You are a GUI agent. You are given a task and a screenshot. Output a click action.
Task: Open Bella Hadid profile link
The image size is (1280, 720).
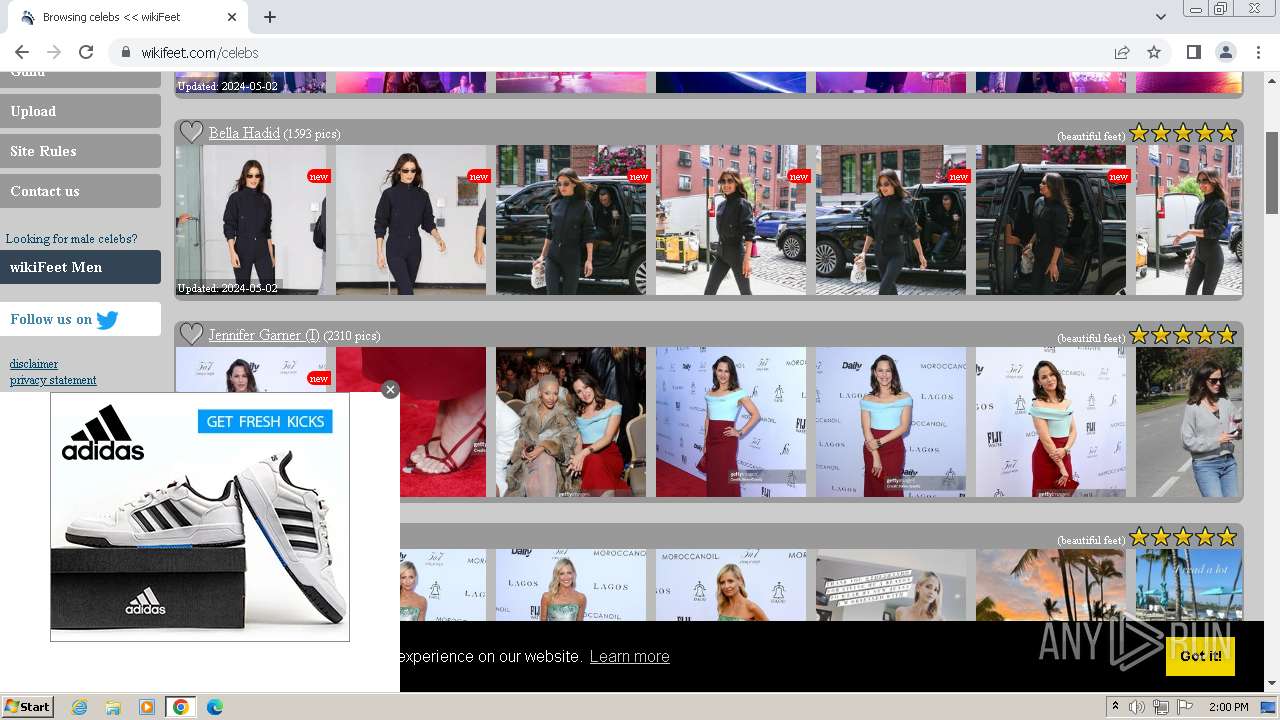[x=244, y=133]
